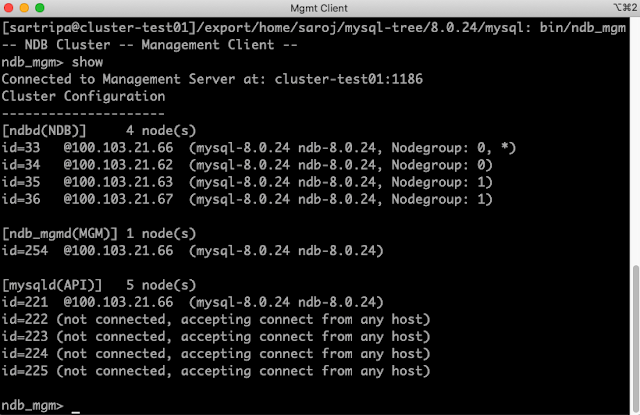Viewport: 640px width, 415px height.
Task: Click the 'show' command text
Action: click(x=87, y=62)
